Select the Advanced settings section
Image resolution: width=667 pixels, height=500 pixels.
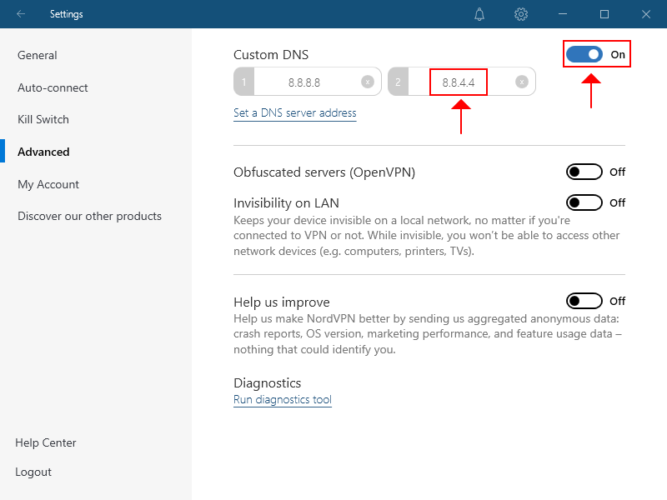[43, 152]
